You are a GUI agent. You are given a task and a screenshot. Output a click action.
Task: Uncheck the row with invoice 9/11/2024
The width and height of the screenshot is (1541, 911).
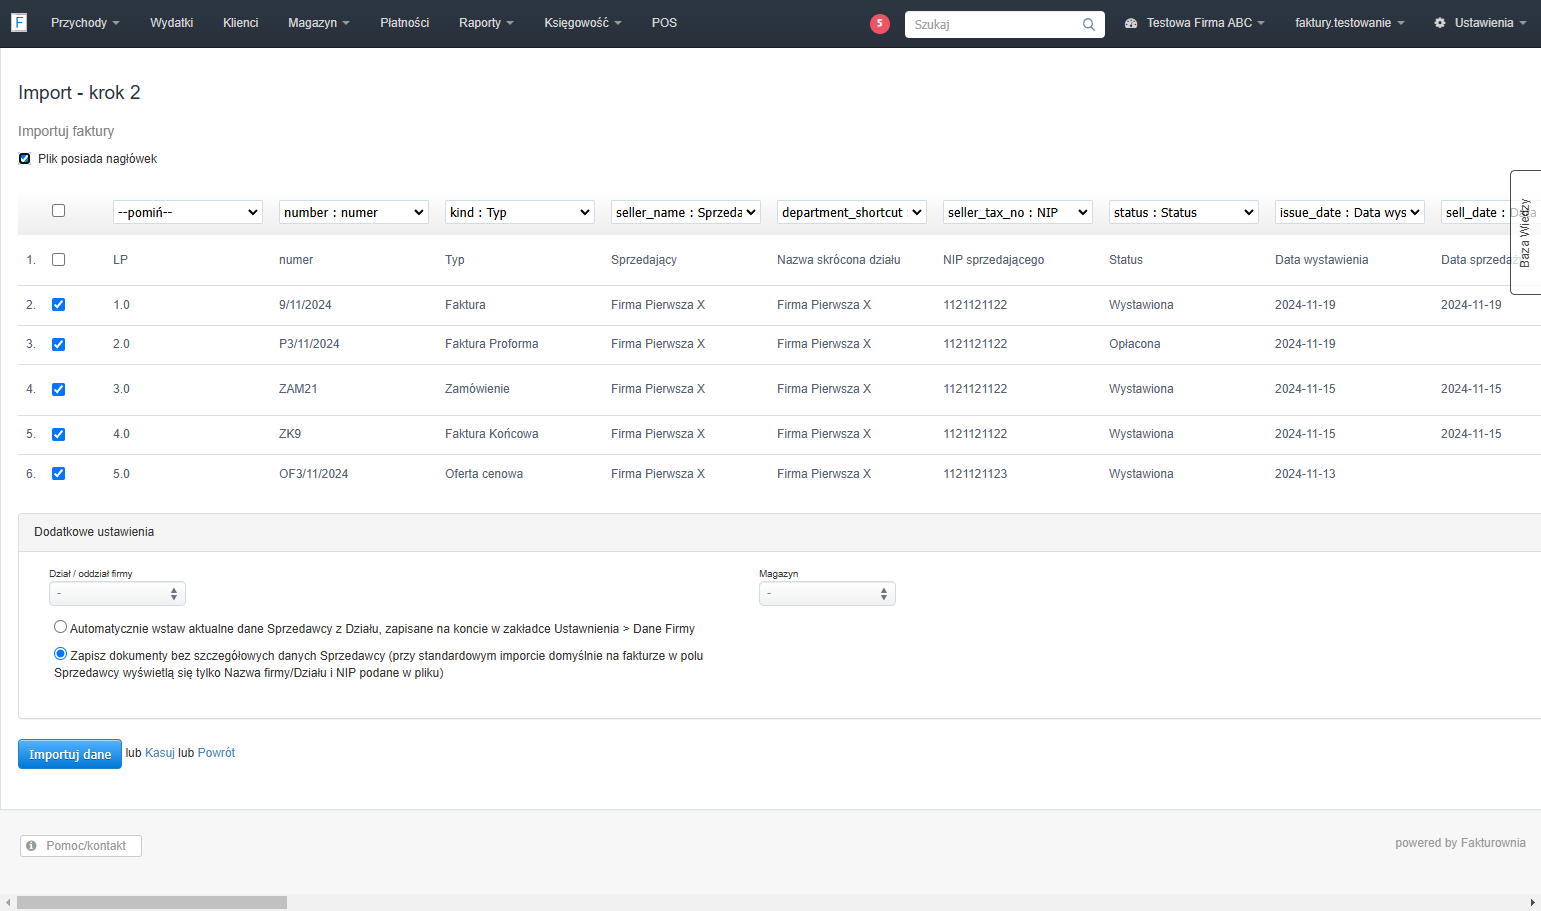(x=58, y=305)
